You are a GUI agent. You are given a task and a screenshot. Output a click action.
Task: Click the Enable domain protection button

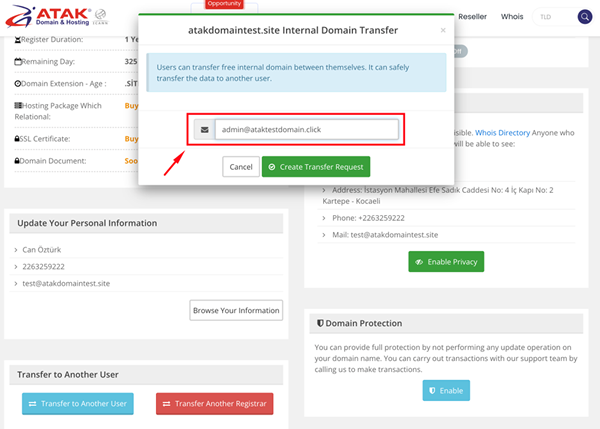(446, 391)
